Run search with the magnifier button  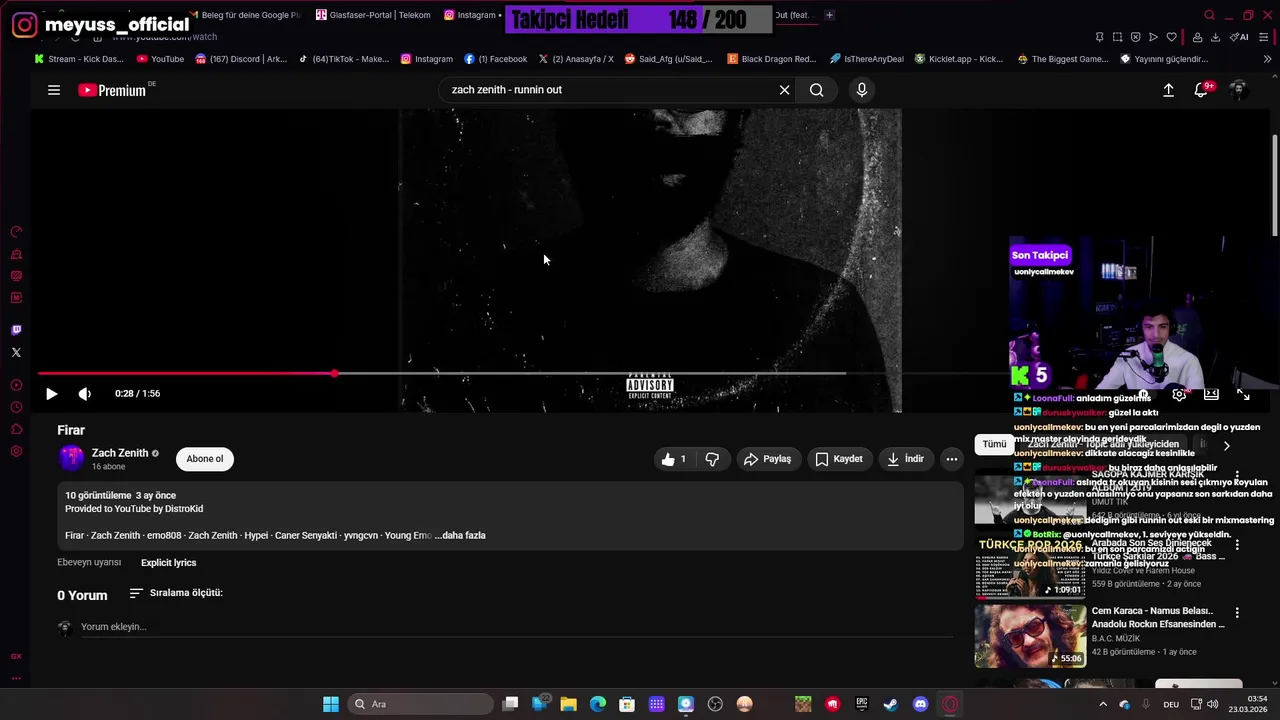coord(817,90)
